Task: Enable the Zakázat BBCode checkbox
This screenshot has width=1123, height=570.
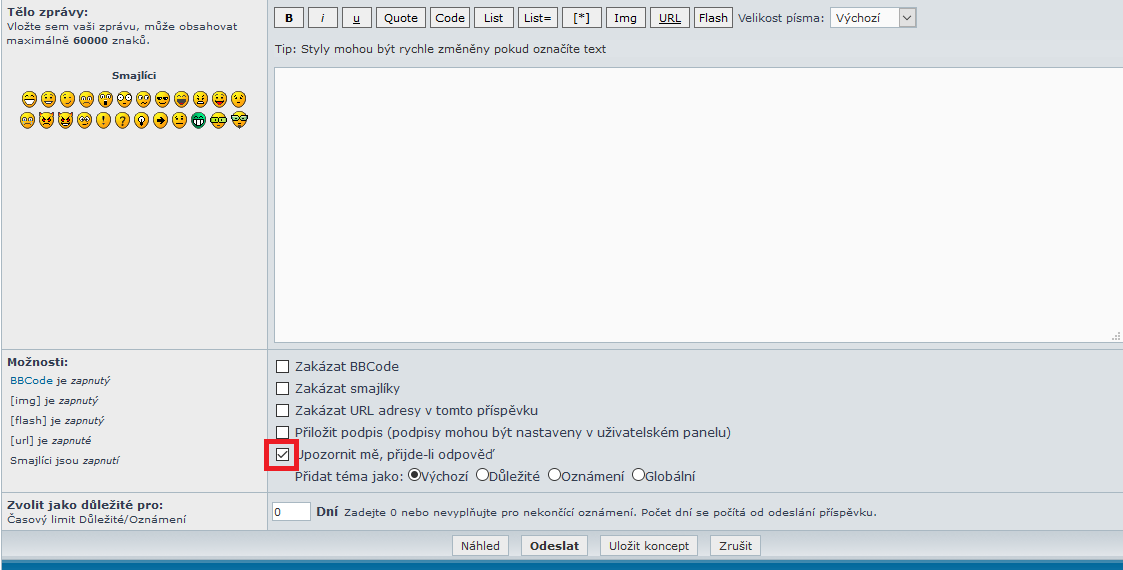Action: click(283, 367)
